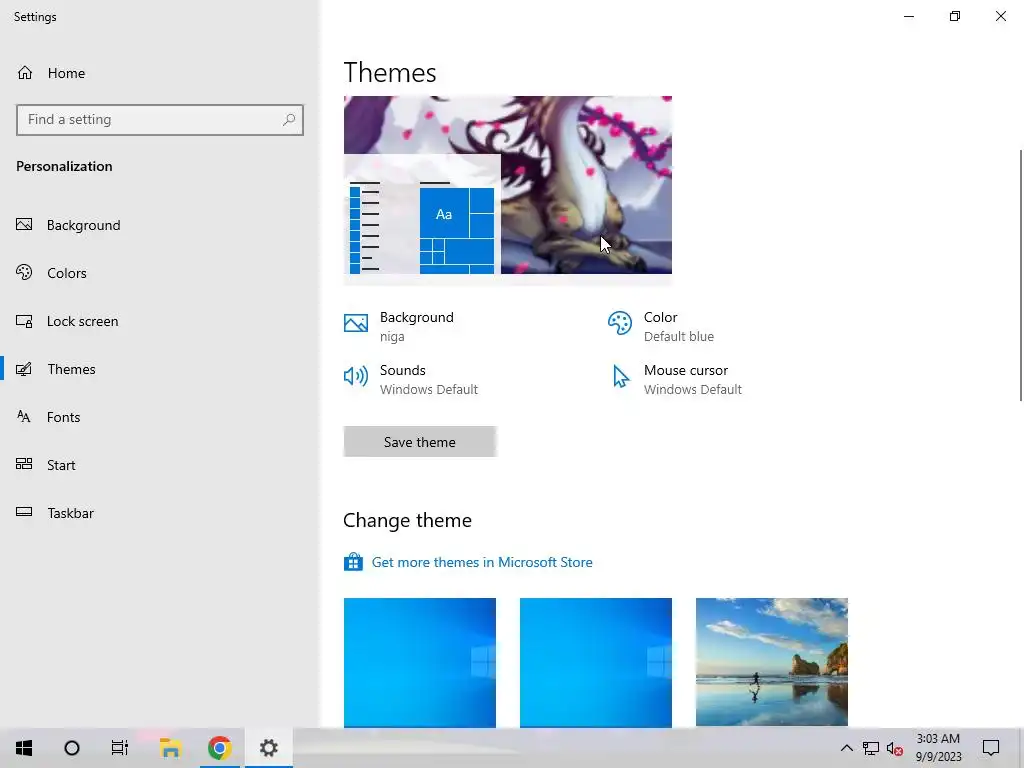This screenshot has height=768, width=1024.
Task: Click the theme Color palette icon
Action: pos(620,323)
